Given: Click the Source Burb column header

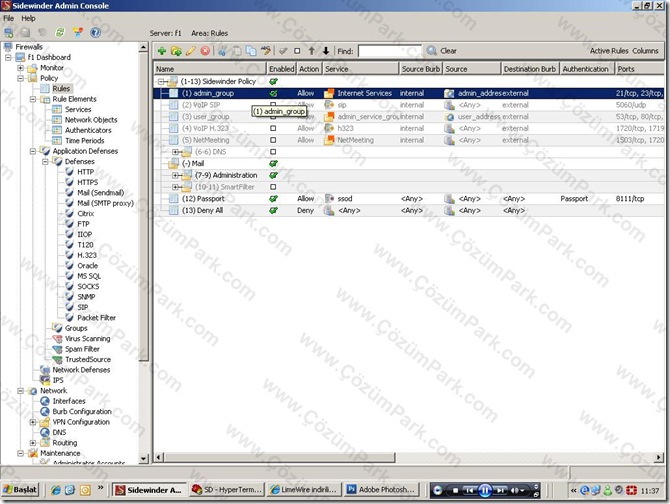Looking at the screenshot, I should pyautogui.click(x=421, y=69).
